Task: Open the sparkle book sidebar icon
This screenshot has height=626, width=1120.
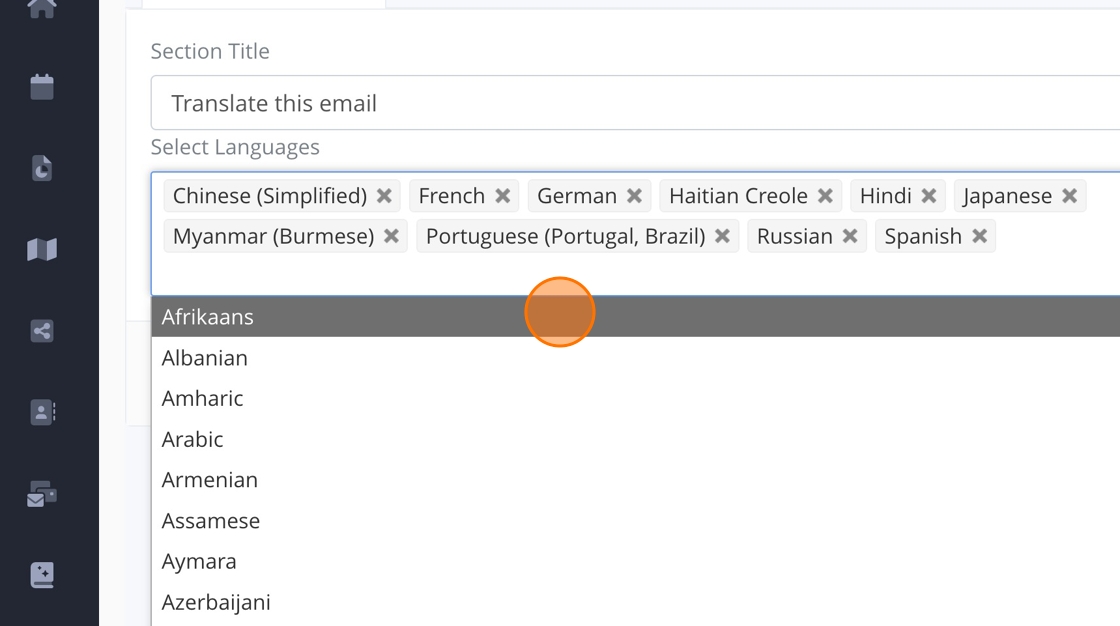Action: [42, 575]
